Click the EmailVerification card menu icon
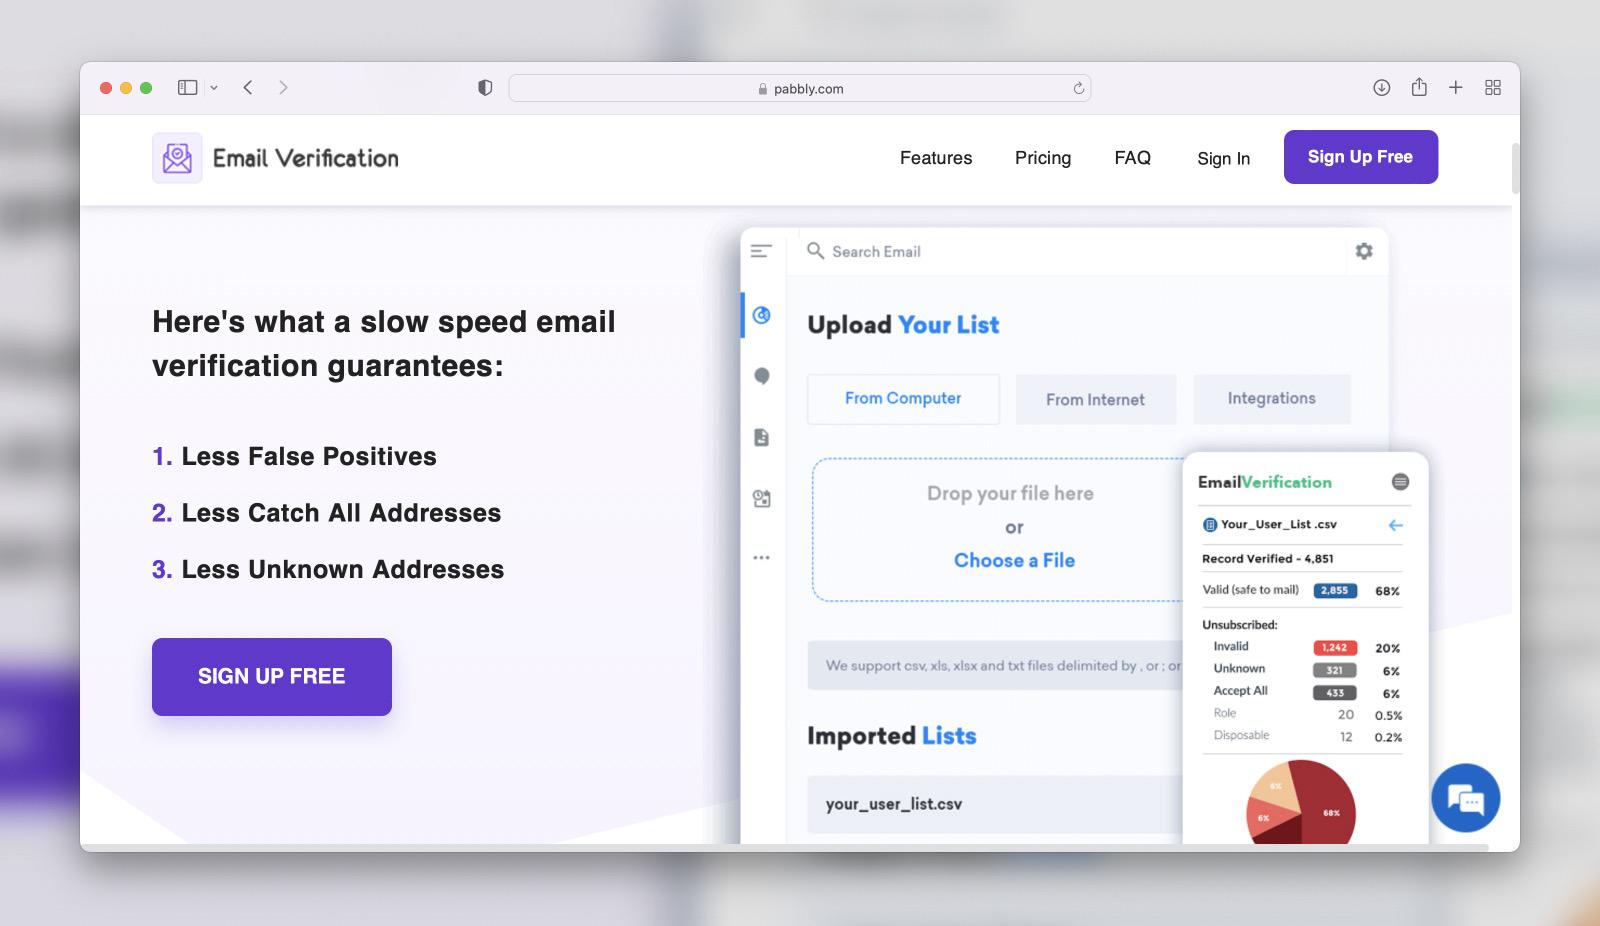The width and height of the screenshot is (1600, 926). (x=1401, y=482)
